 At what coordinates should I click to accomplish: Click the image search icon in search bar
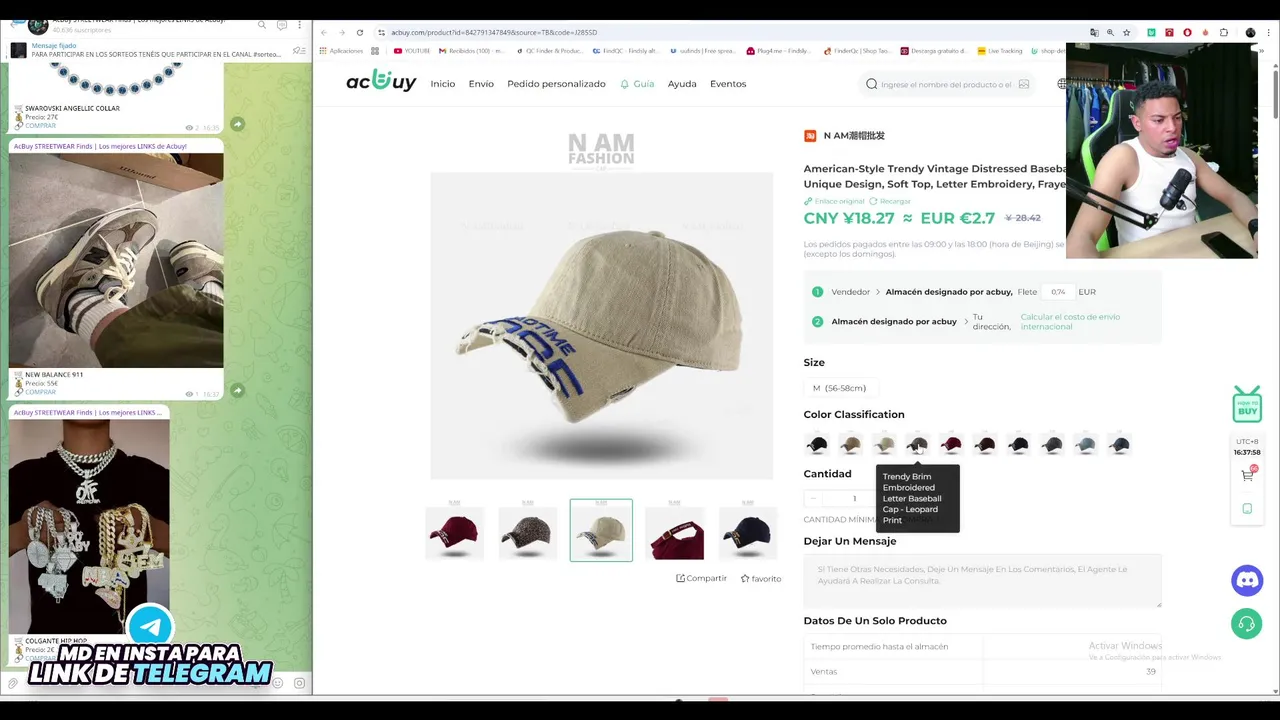(1023, 84)
